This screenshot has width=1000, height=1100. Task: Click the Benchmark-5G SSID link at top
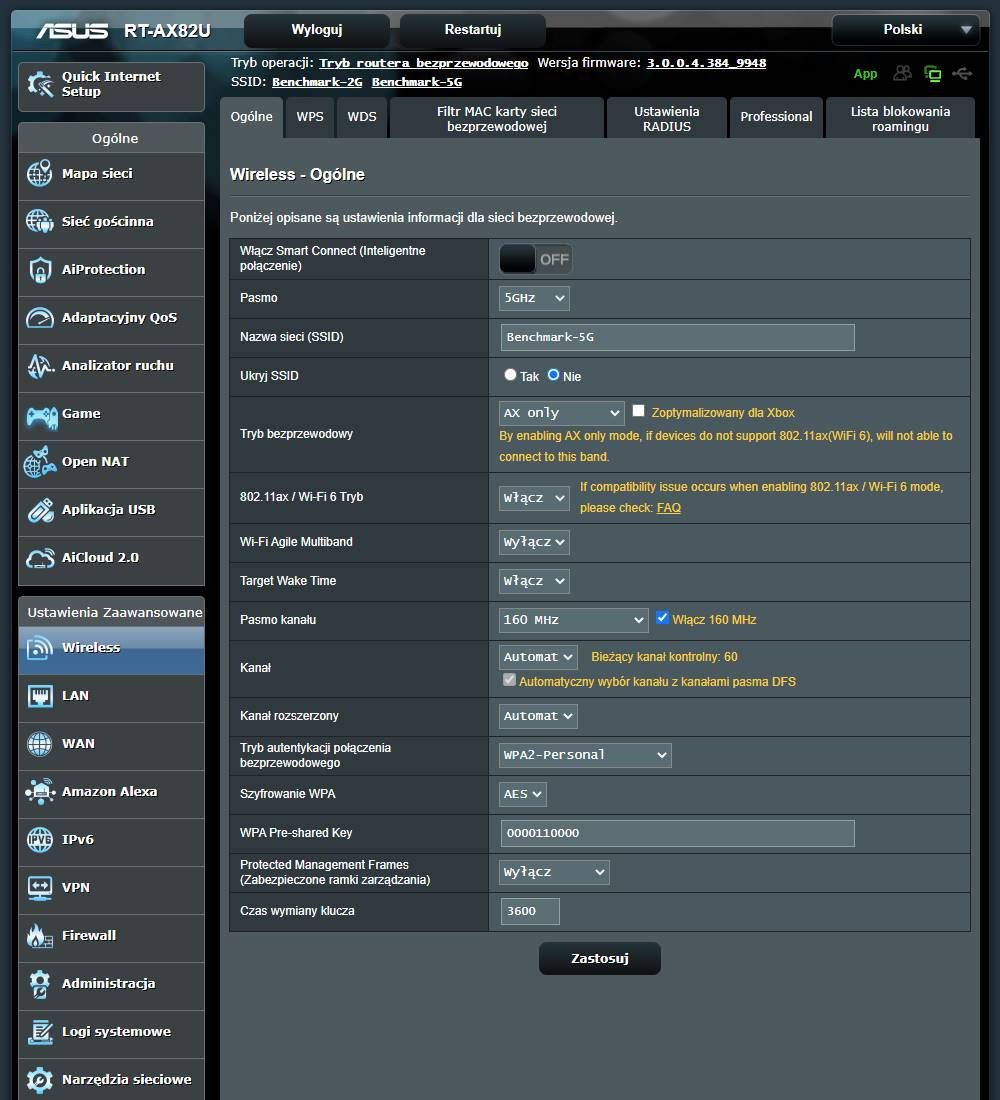click(417, 82)
